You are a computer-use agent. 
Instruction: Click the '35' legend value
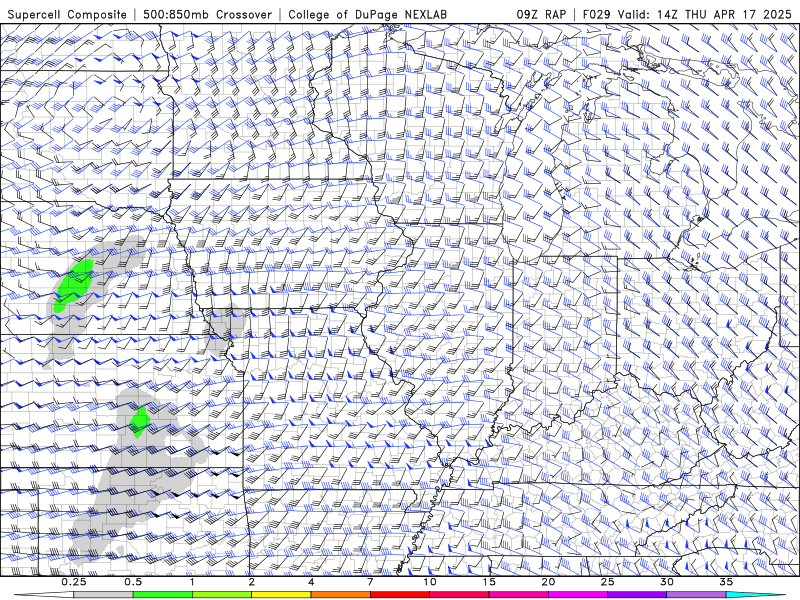point(726,582)
